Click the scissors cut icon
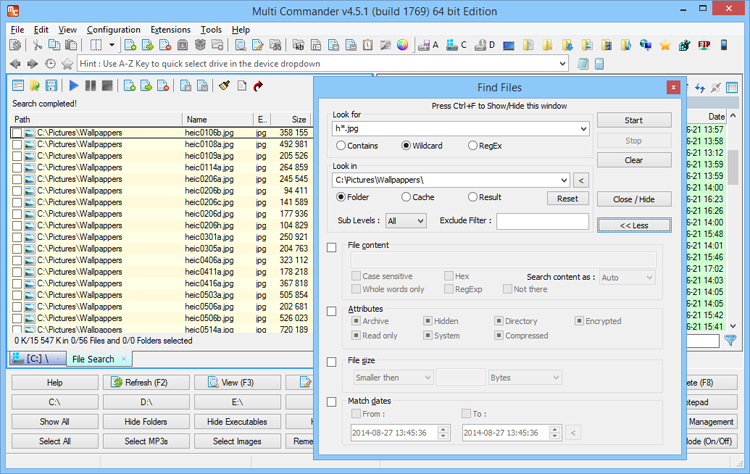The width and height of the screenshot is (750, 474). [x=37, y=45]
